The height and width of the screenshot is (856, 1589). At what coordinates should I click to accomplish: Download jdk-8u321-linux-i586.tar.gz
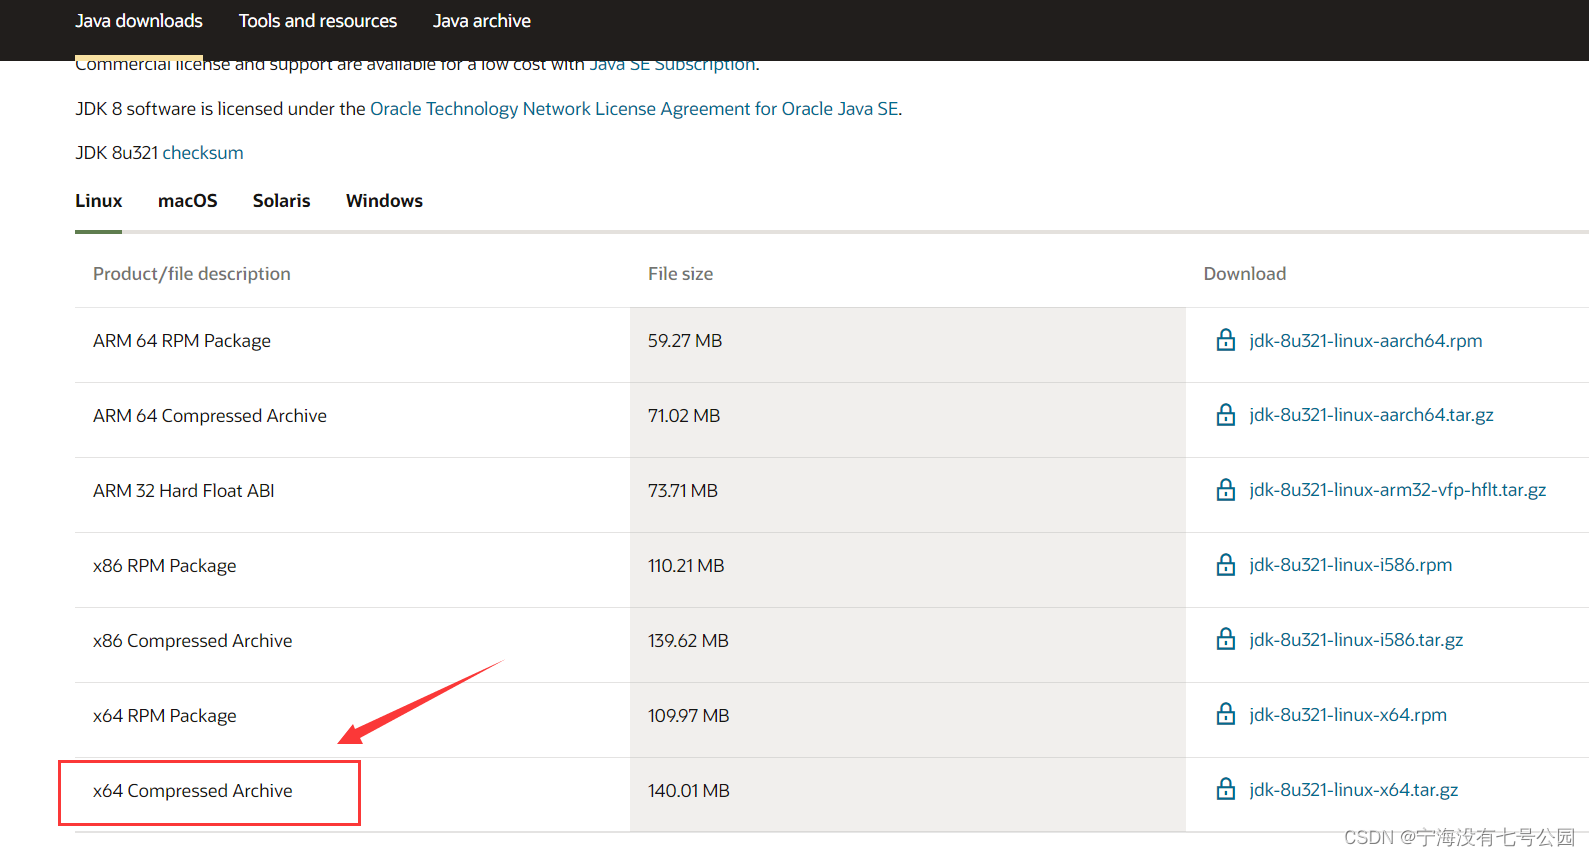point(1356,640)
